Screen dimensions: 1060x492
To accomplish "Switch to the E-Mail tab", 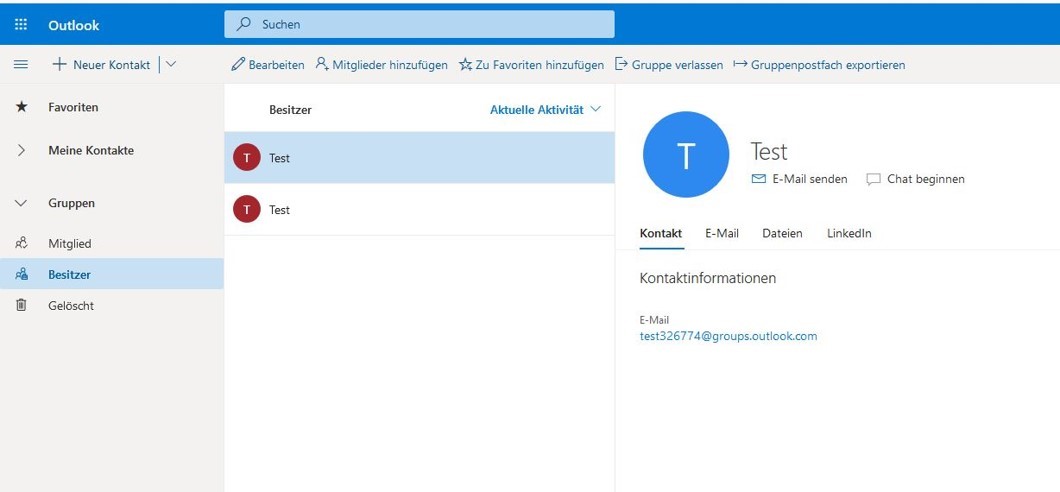I will [x=722, y=234].
